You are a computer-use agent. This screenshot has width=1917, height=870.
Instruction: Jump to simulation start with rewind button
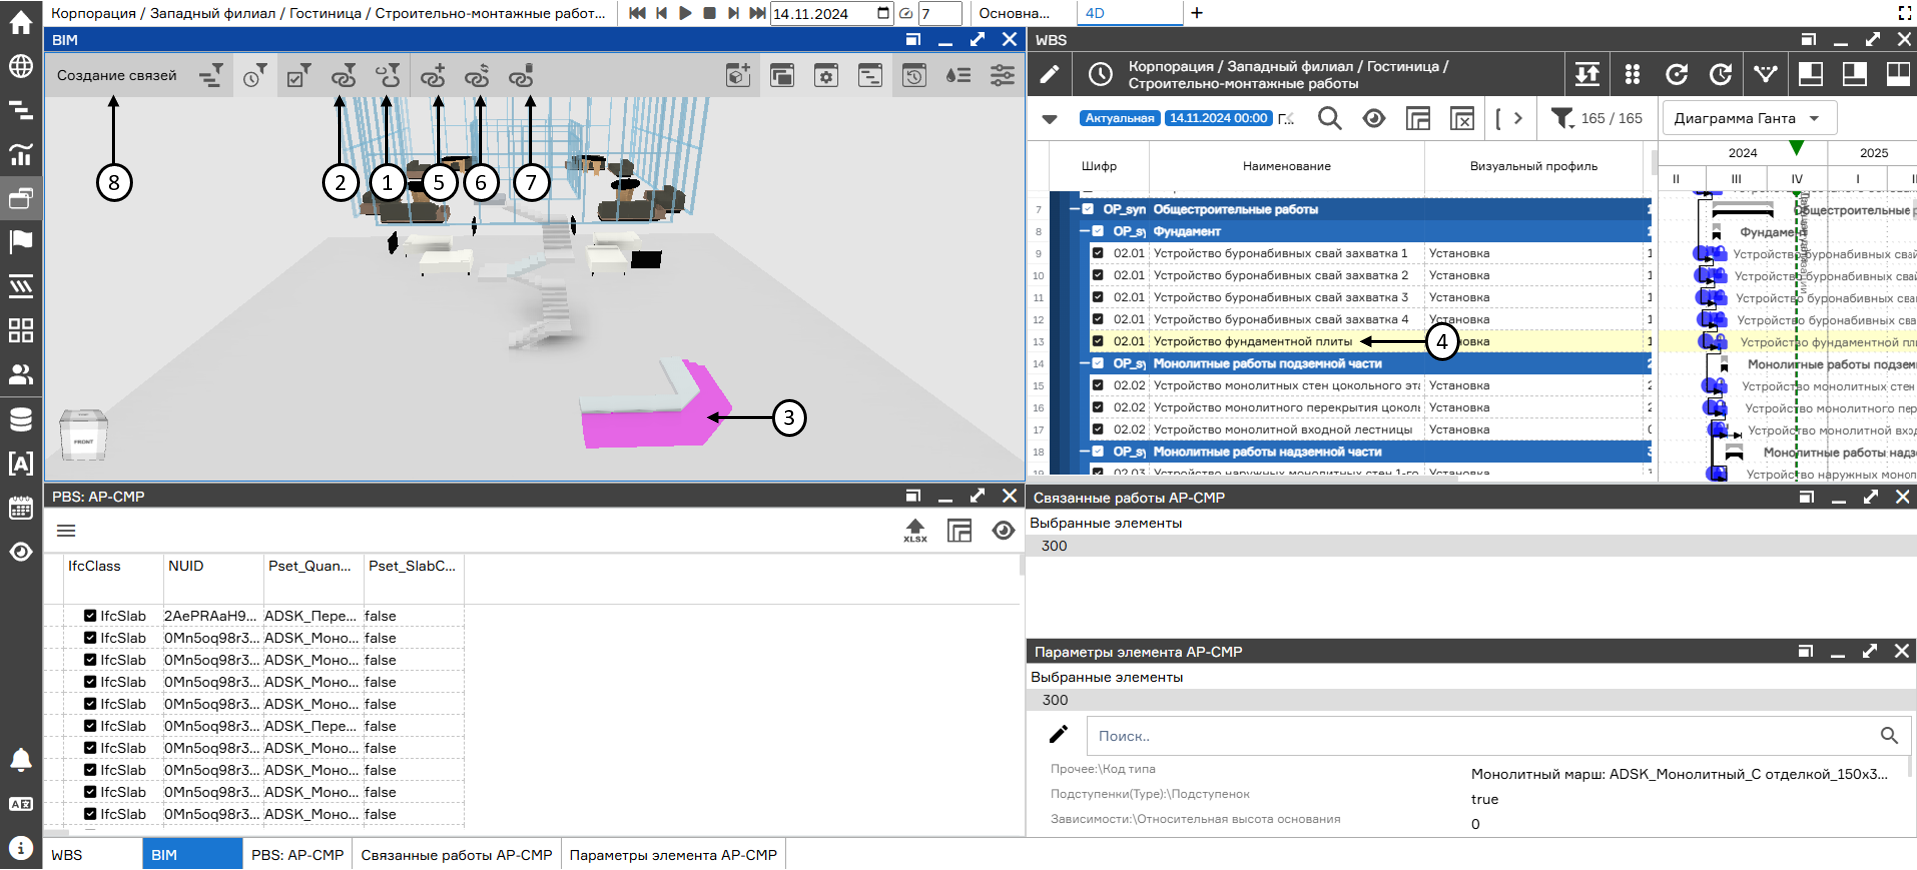pyautogui.click(x=637, y=13)
